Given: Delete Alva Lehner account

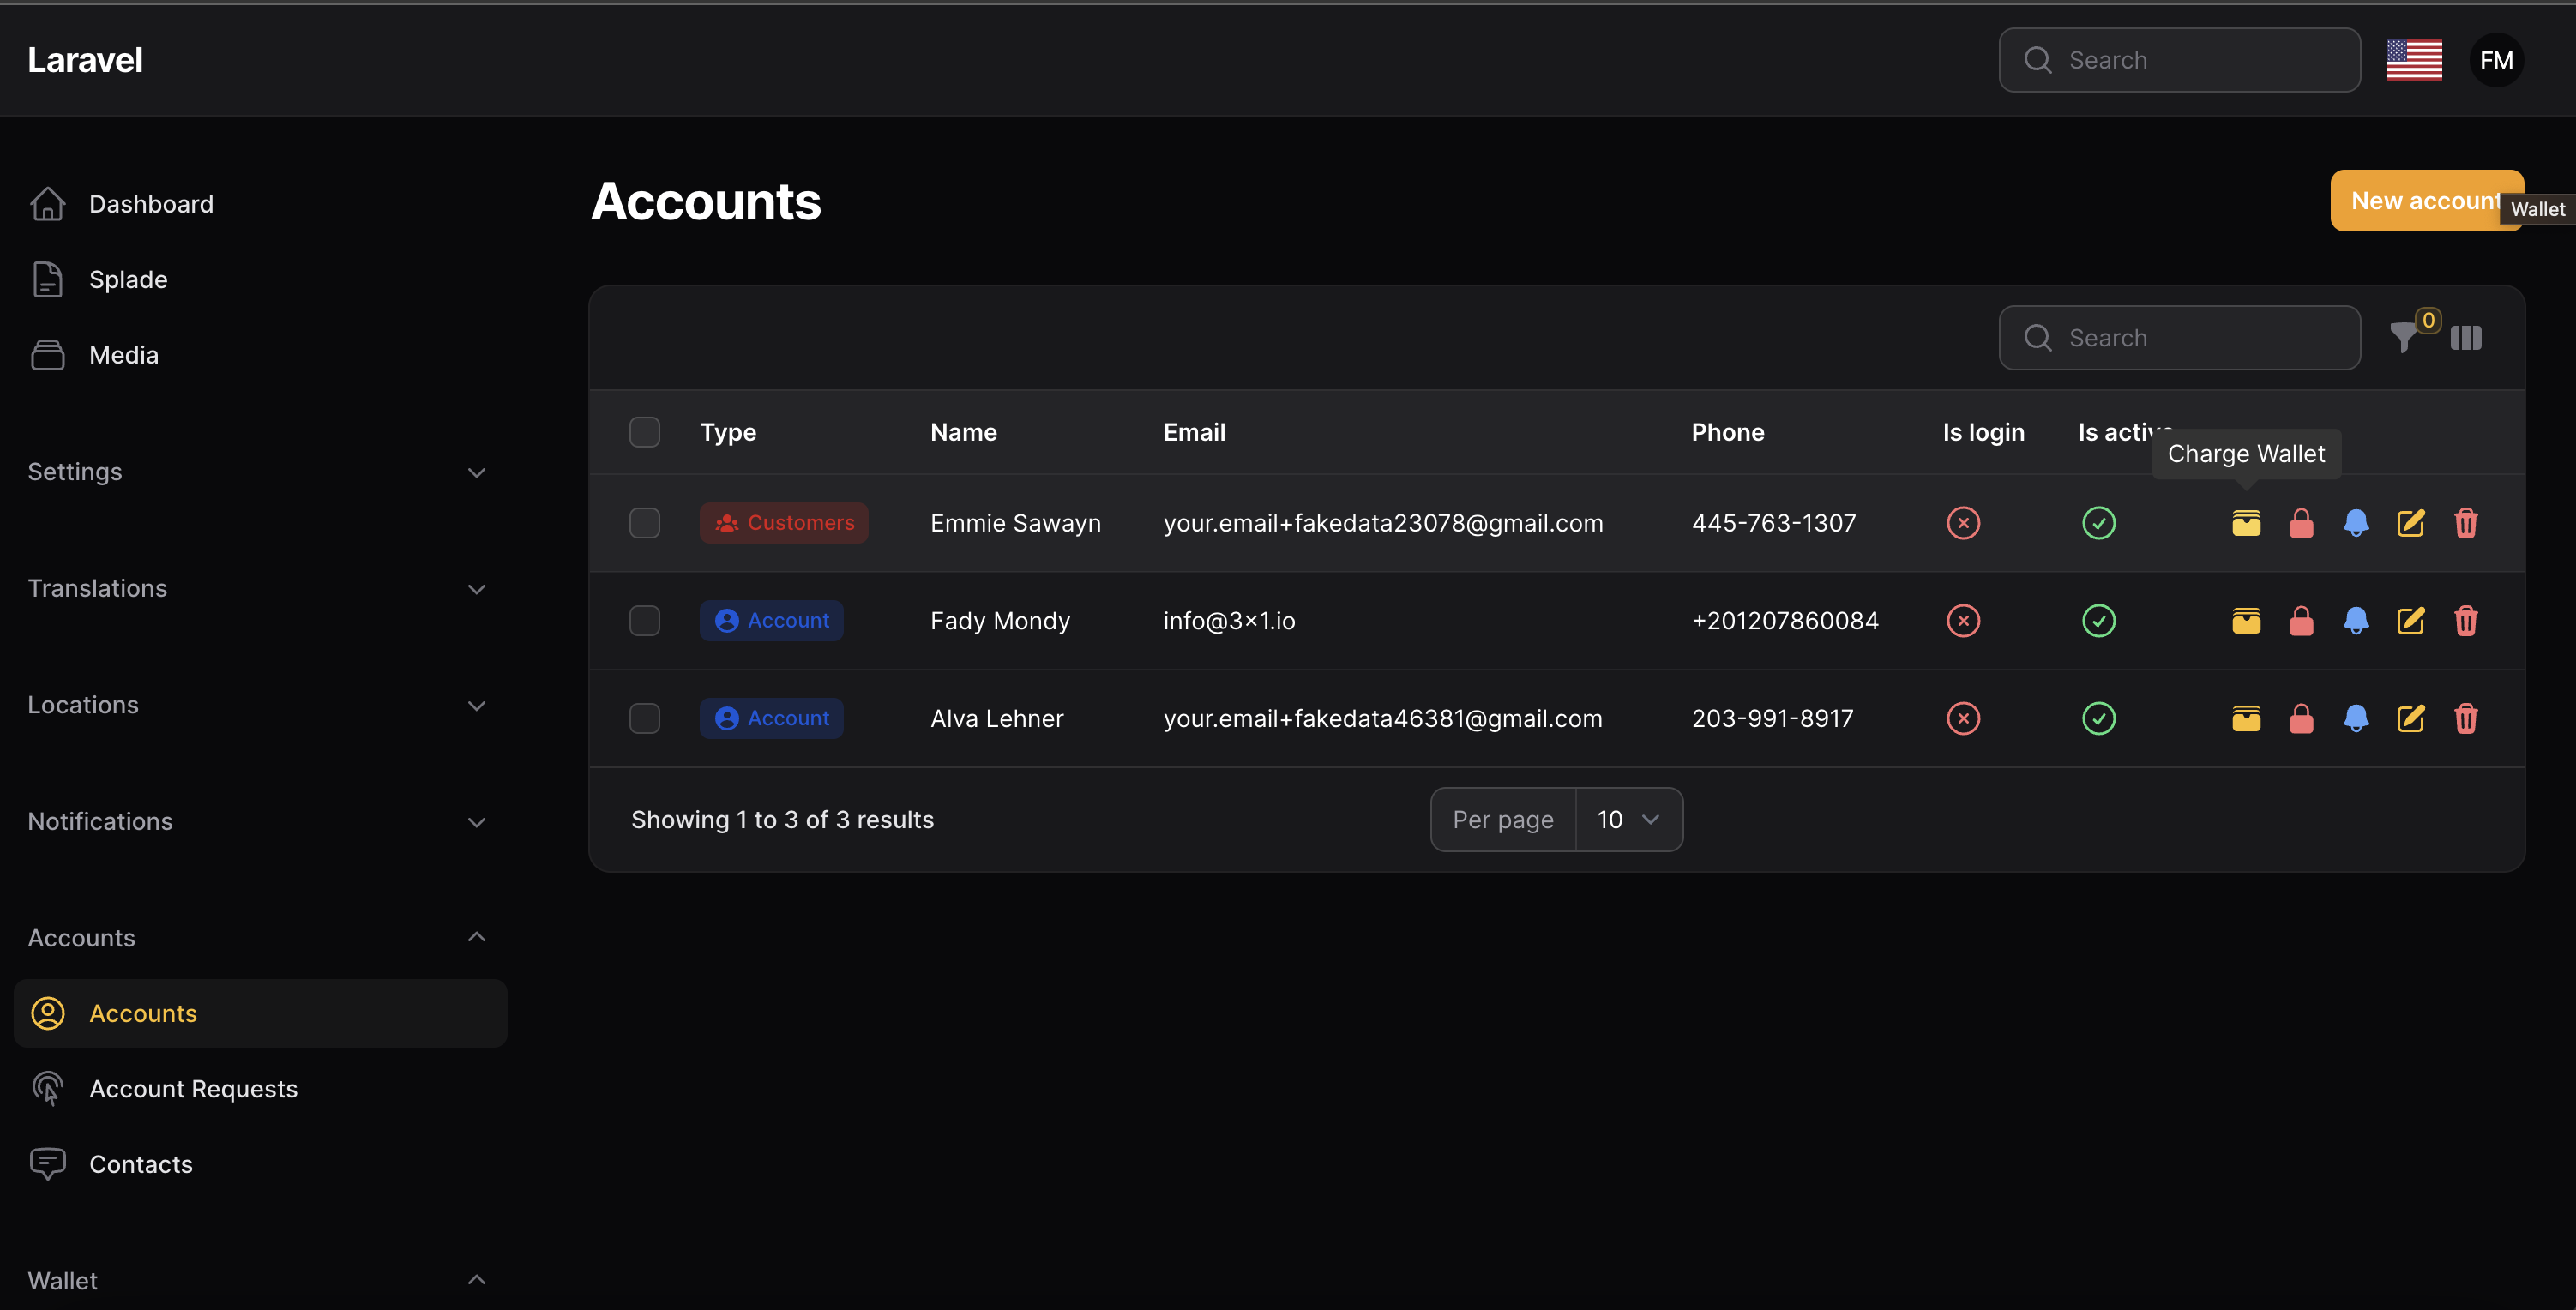Looking at the screenshot, I should tap(2466, 718).
